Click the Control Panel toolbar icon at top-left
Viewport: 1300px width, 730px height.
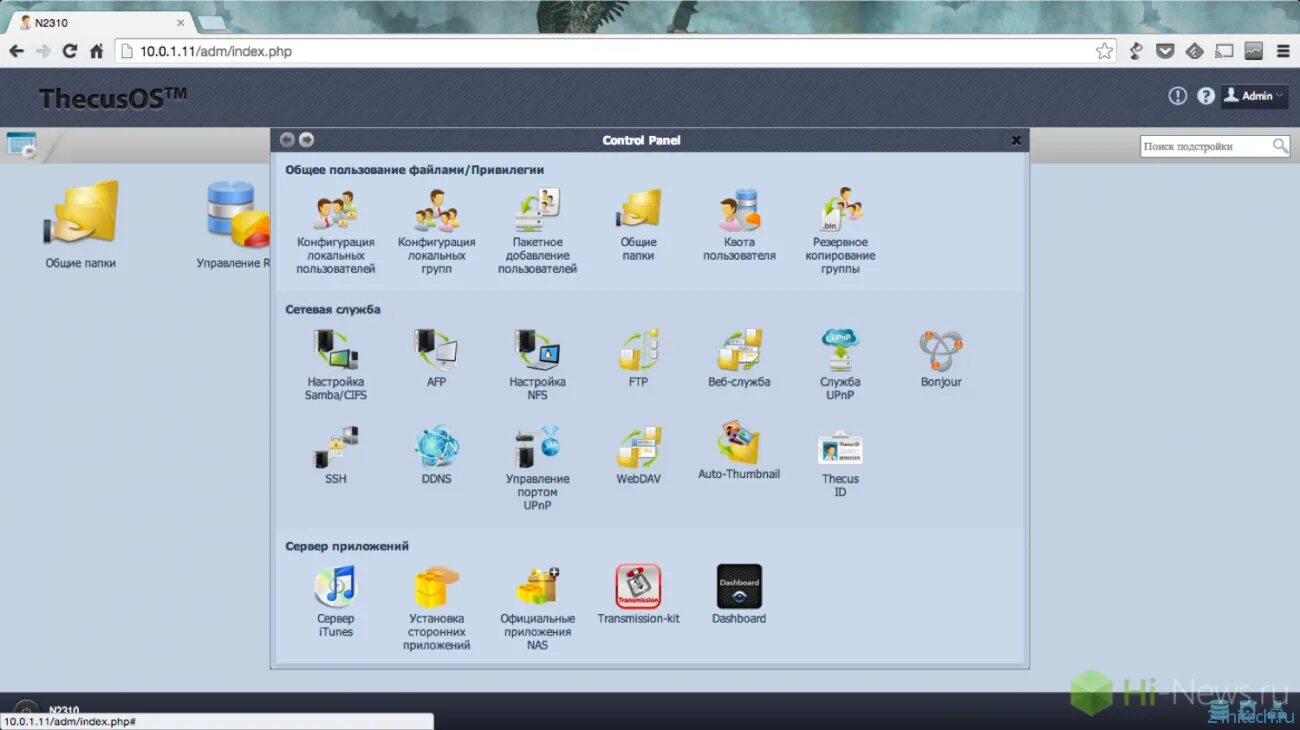pyautogui.click(x=21, y=145)
